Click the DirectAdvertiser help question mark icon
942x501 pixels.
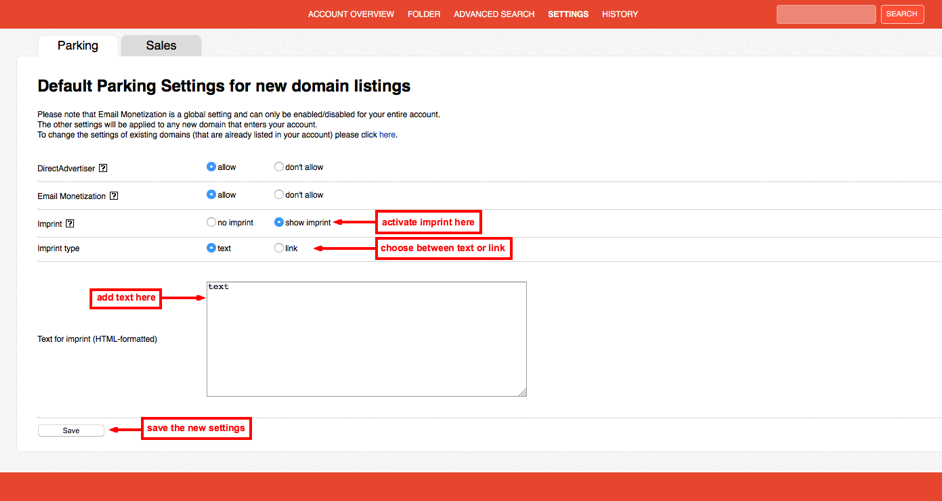coord(103,169)
